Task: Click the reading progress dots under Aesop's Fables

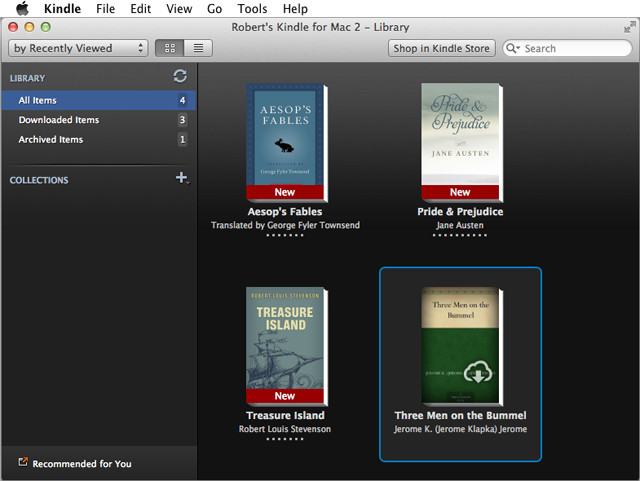Action: pyautogui.click(x=285, y=235)
